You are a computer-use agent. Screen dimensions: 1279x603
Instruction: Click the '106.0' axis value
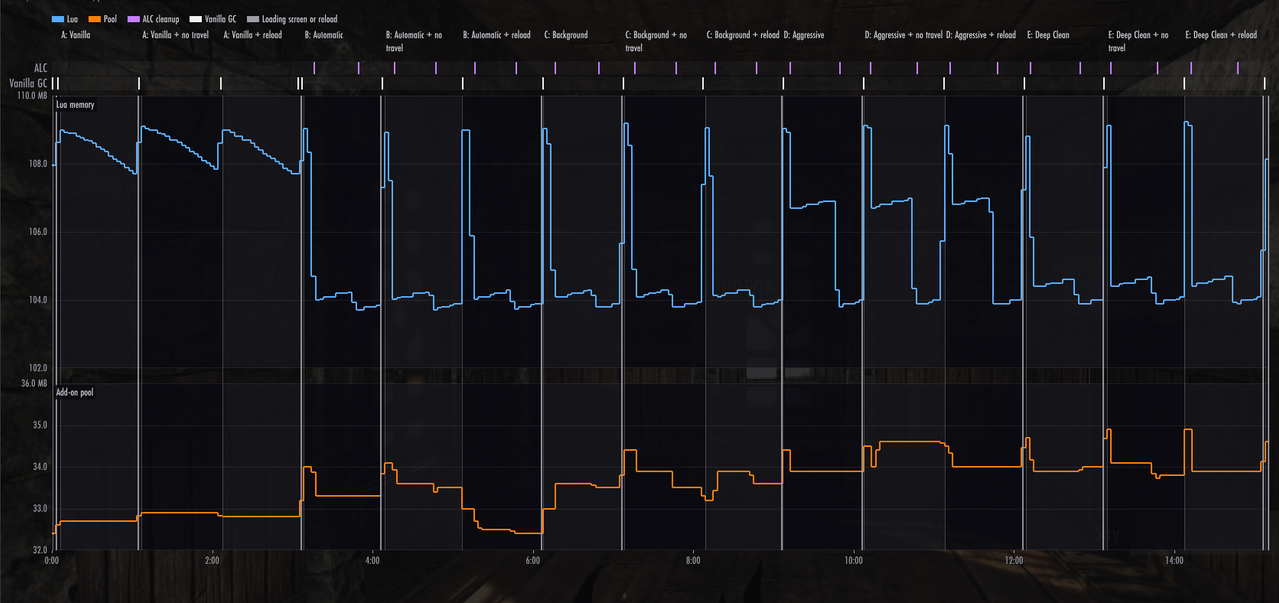pos(38,232)
